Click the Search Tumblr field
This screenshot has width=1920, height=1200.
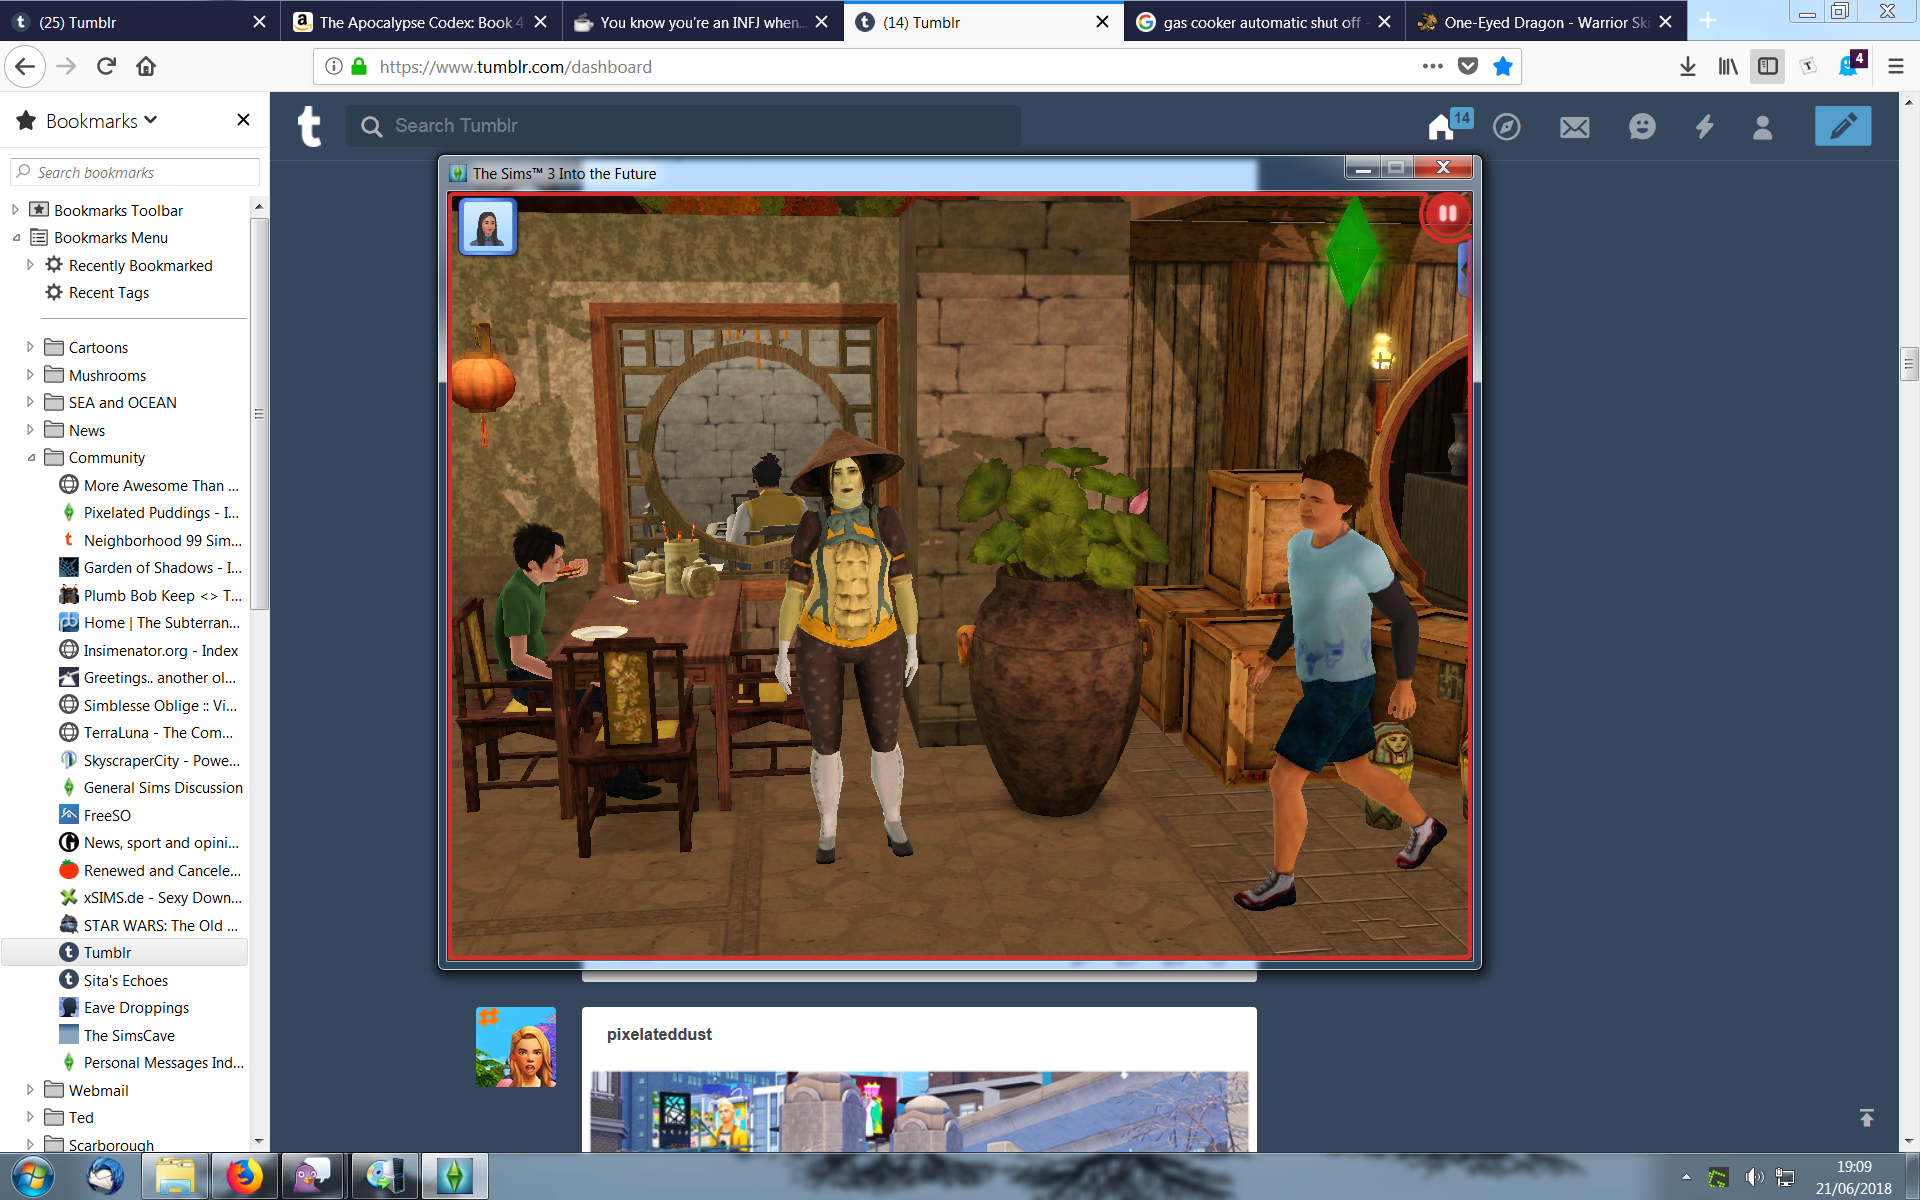683,126
